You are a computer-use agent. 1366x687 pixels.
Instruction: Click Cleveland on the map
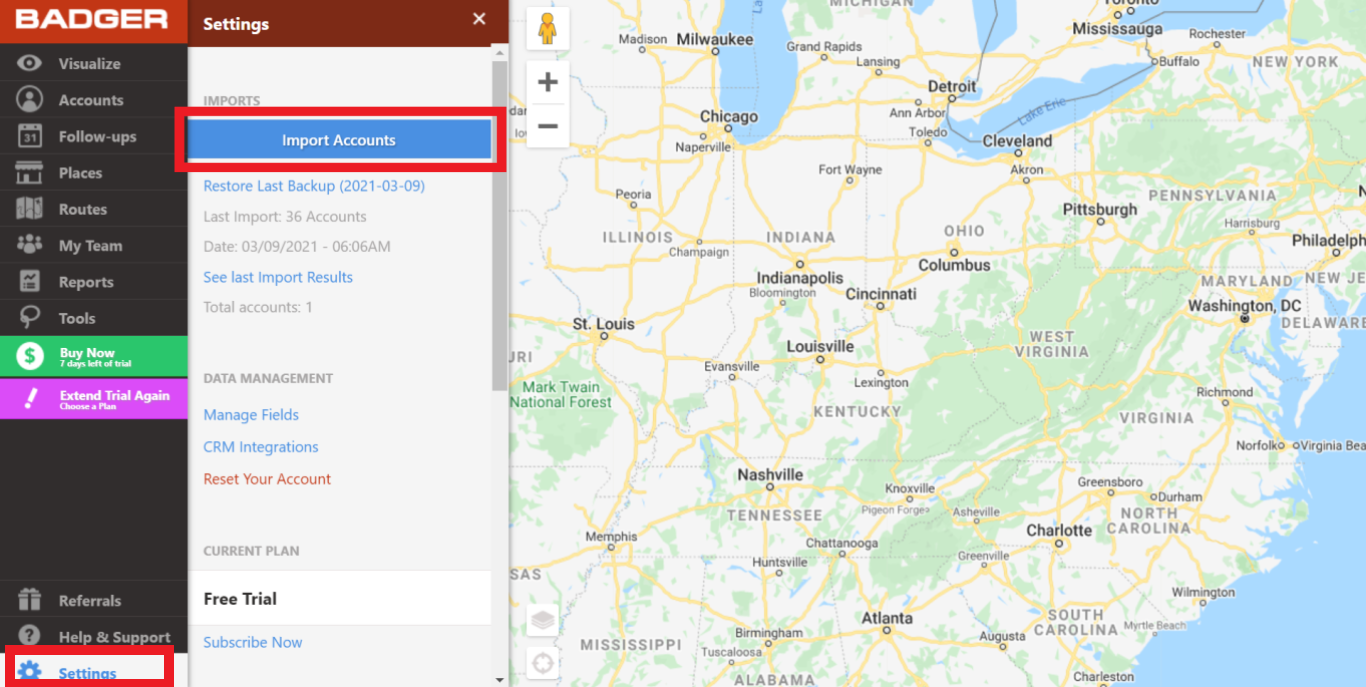pyautogui.click(x=1017, y=141)
